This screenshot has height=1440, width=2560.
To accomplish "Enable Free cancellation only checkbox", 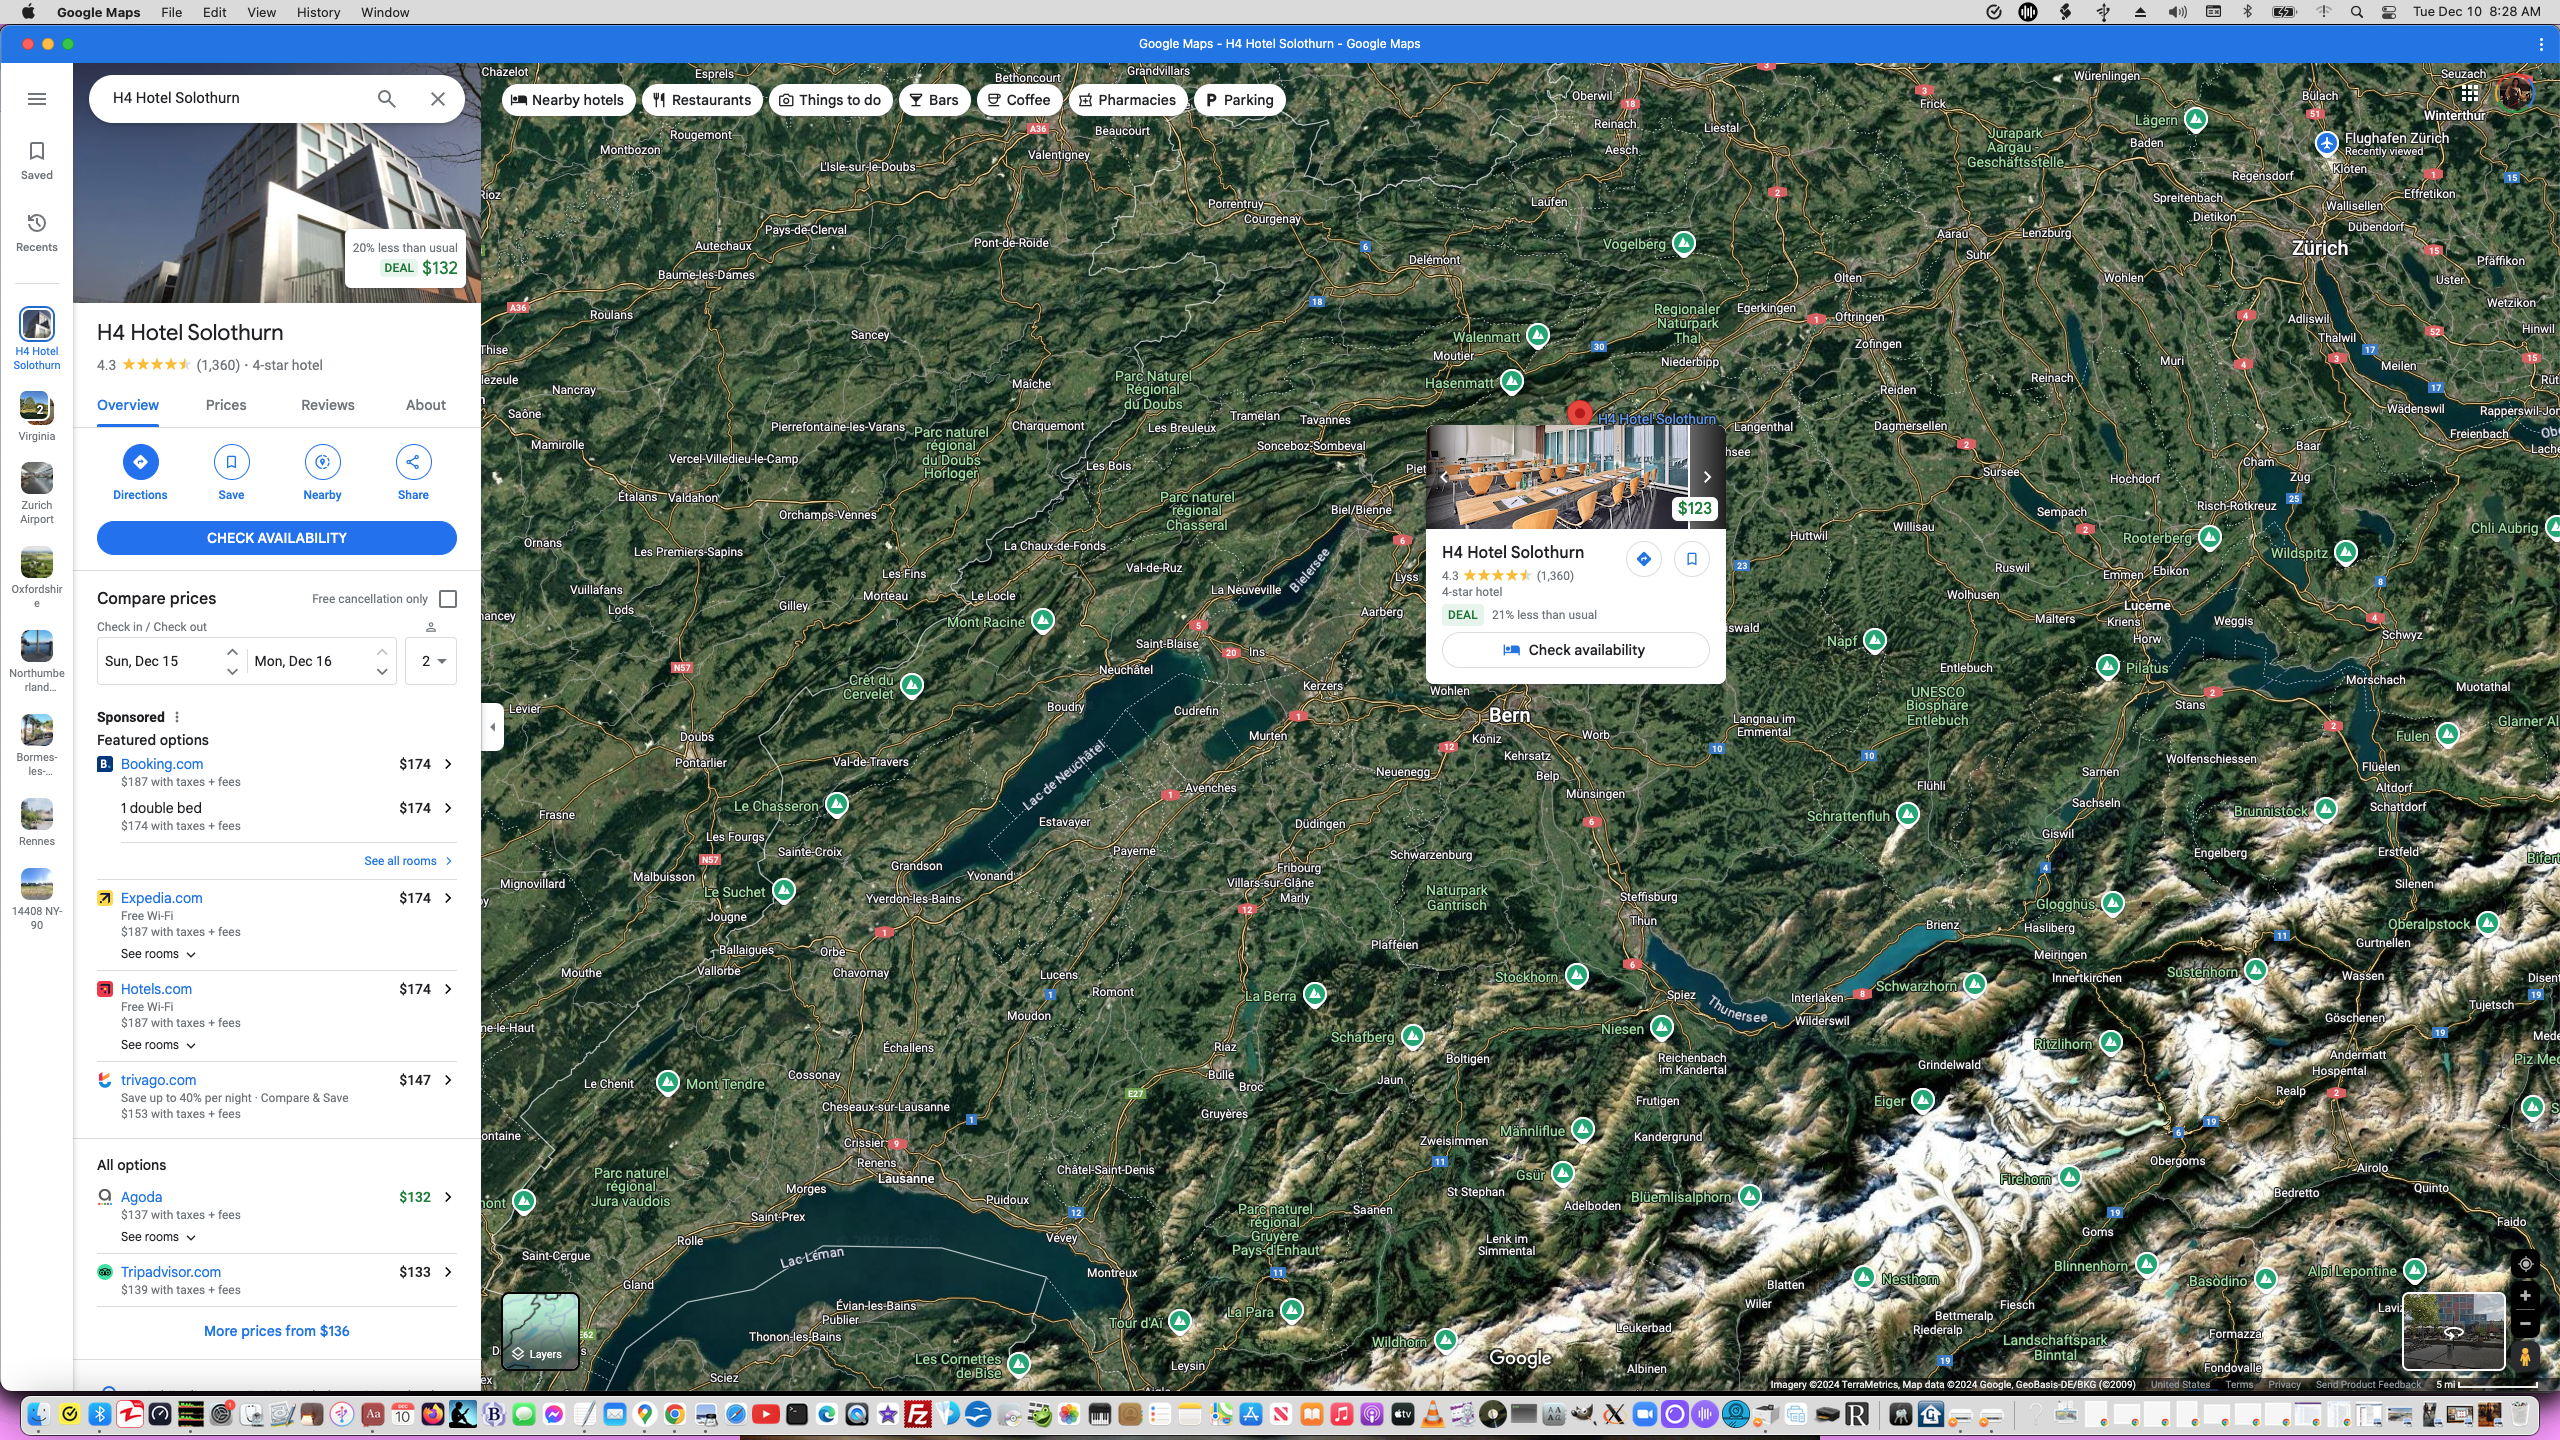I will click(448, 599).
